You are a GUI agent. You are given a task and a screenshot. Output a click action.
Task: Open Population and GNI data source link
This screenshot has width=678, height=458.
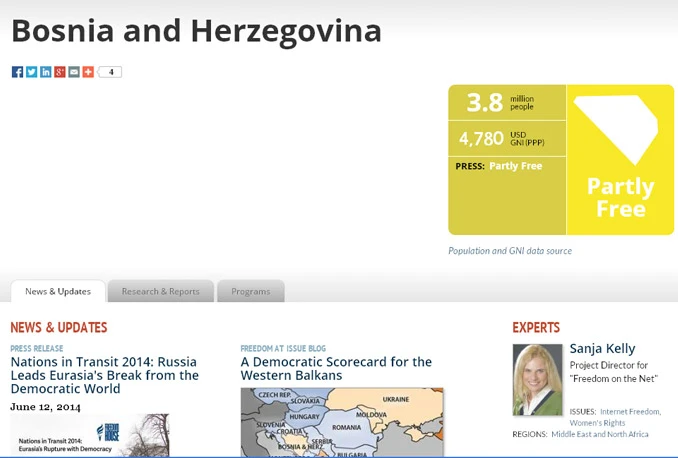click(510, 251)
